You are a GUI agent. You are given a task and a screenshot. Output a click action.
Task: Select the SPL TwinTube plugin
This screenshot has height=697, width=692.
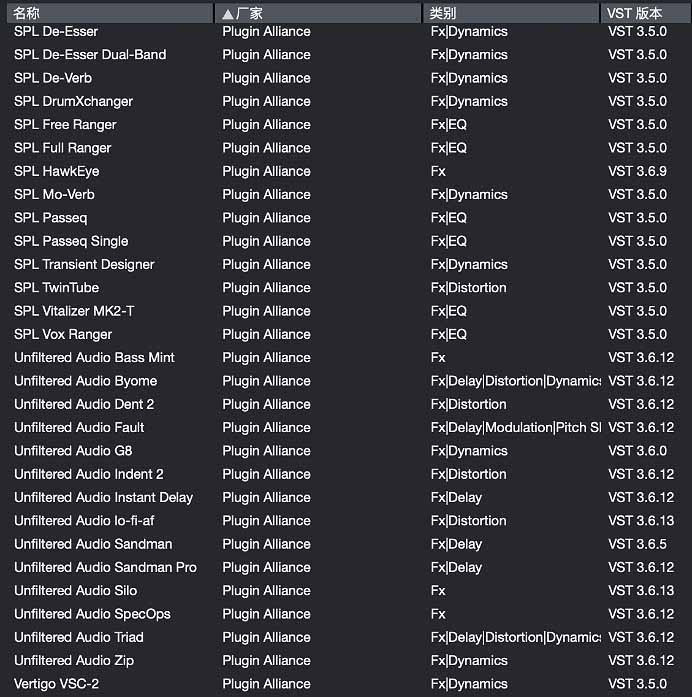coord(346,288)
